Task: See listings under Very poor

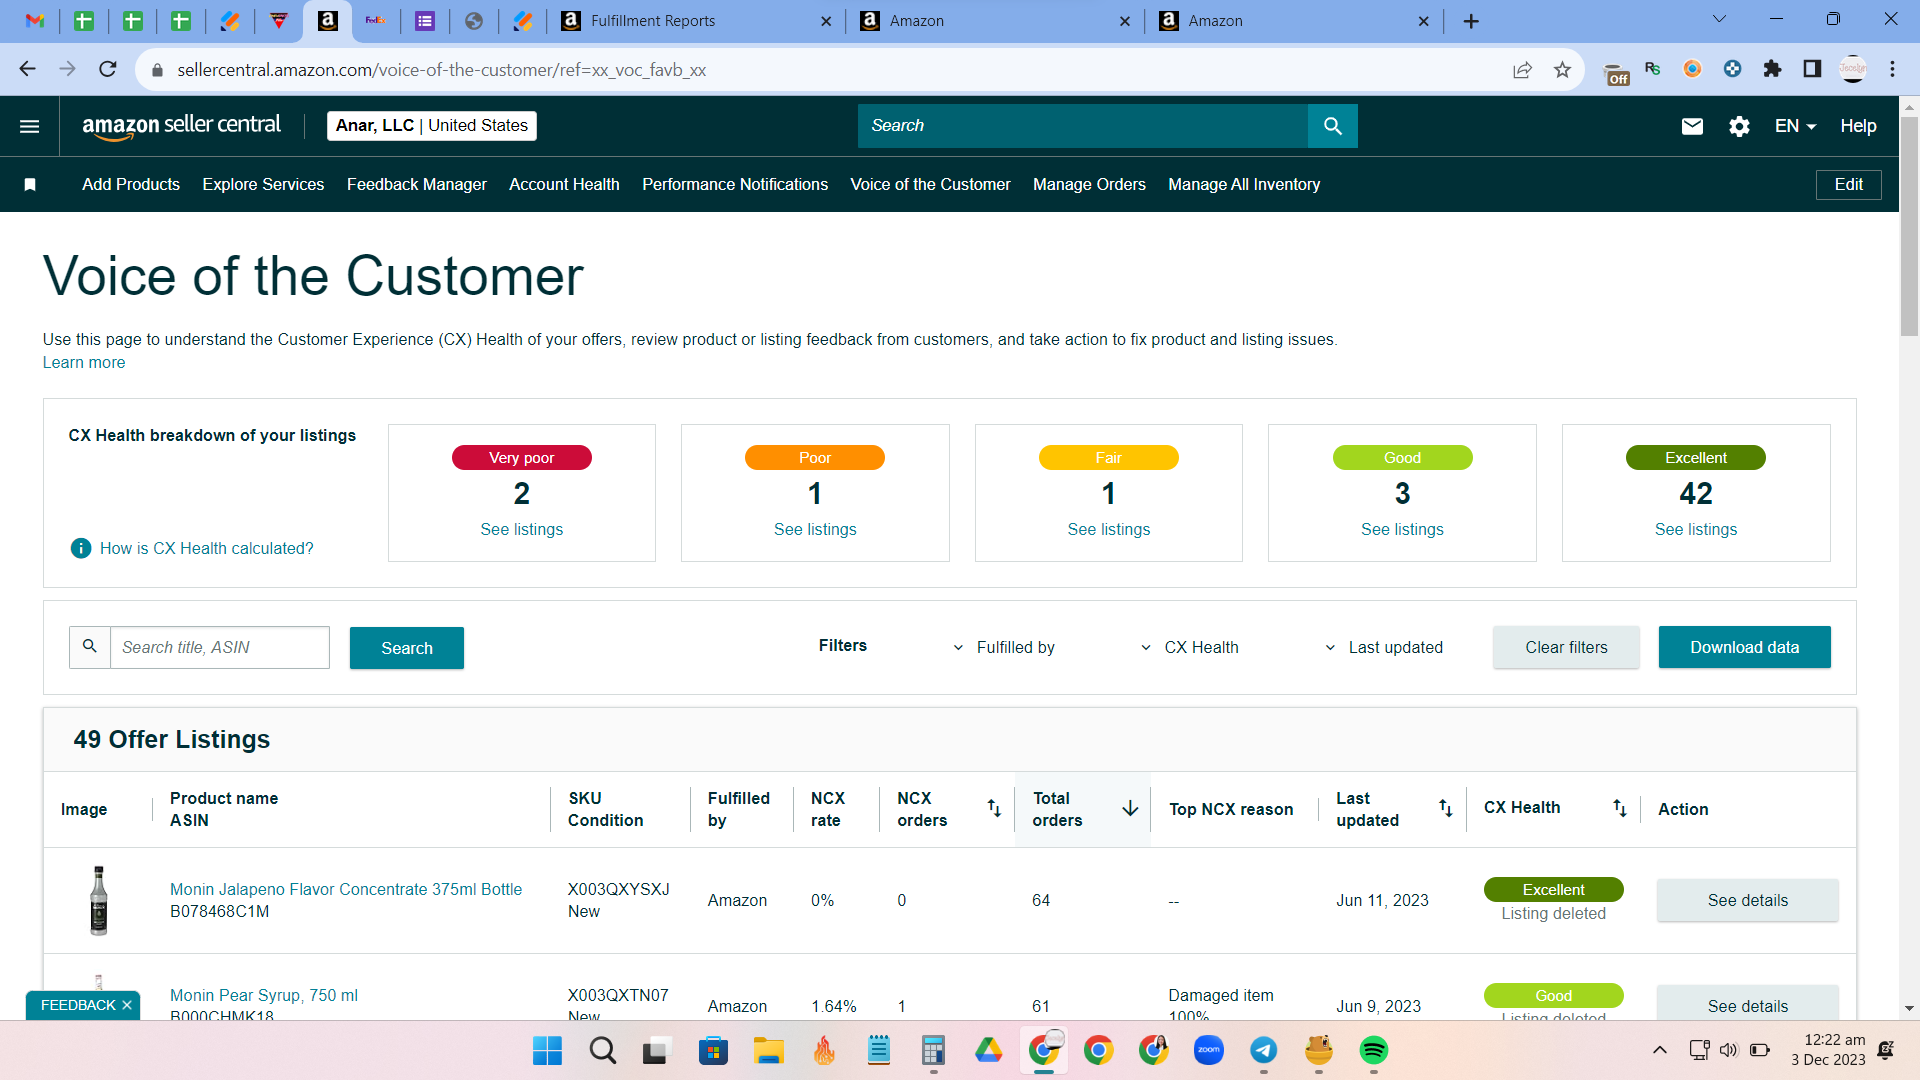Action: [521, 529]
